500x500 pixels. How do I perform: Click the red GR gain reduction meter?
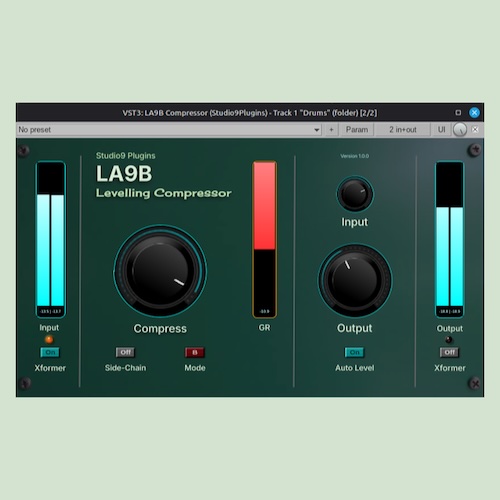click(x=265, y=239)
